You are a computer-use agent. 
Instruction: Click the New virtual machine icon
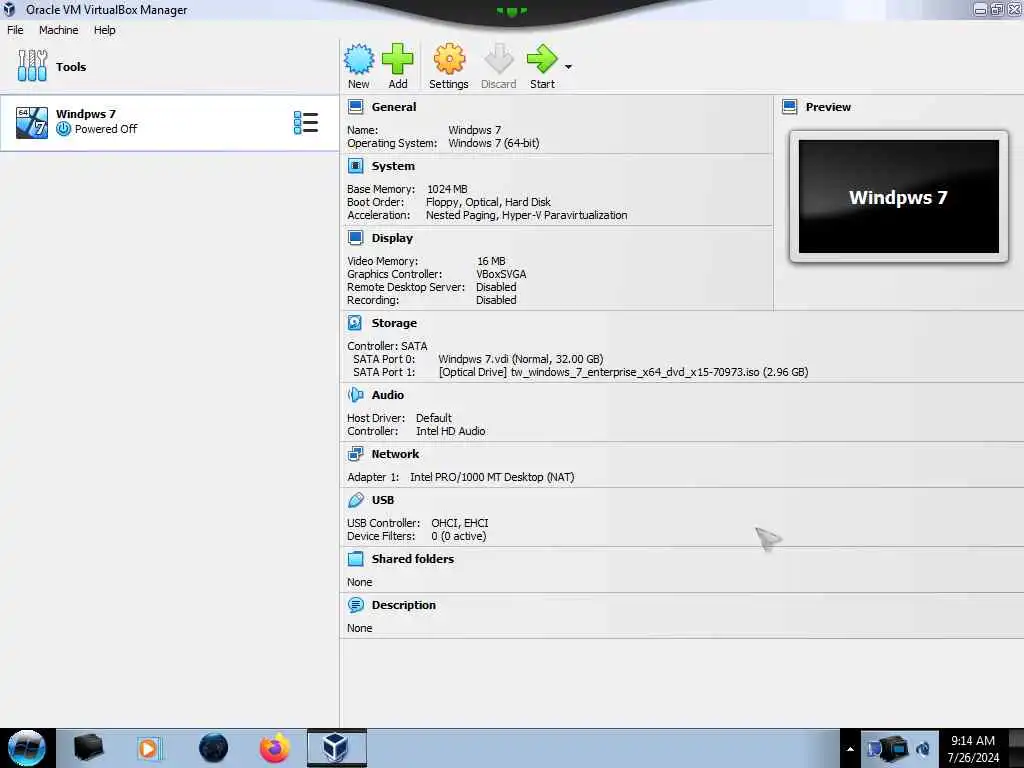tap(359, 59)
